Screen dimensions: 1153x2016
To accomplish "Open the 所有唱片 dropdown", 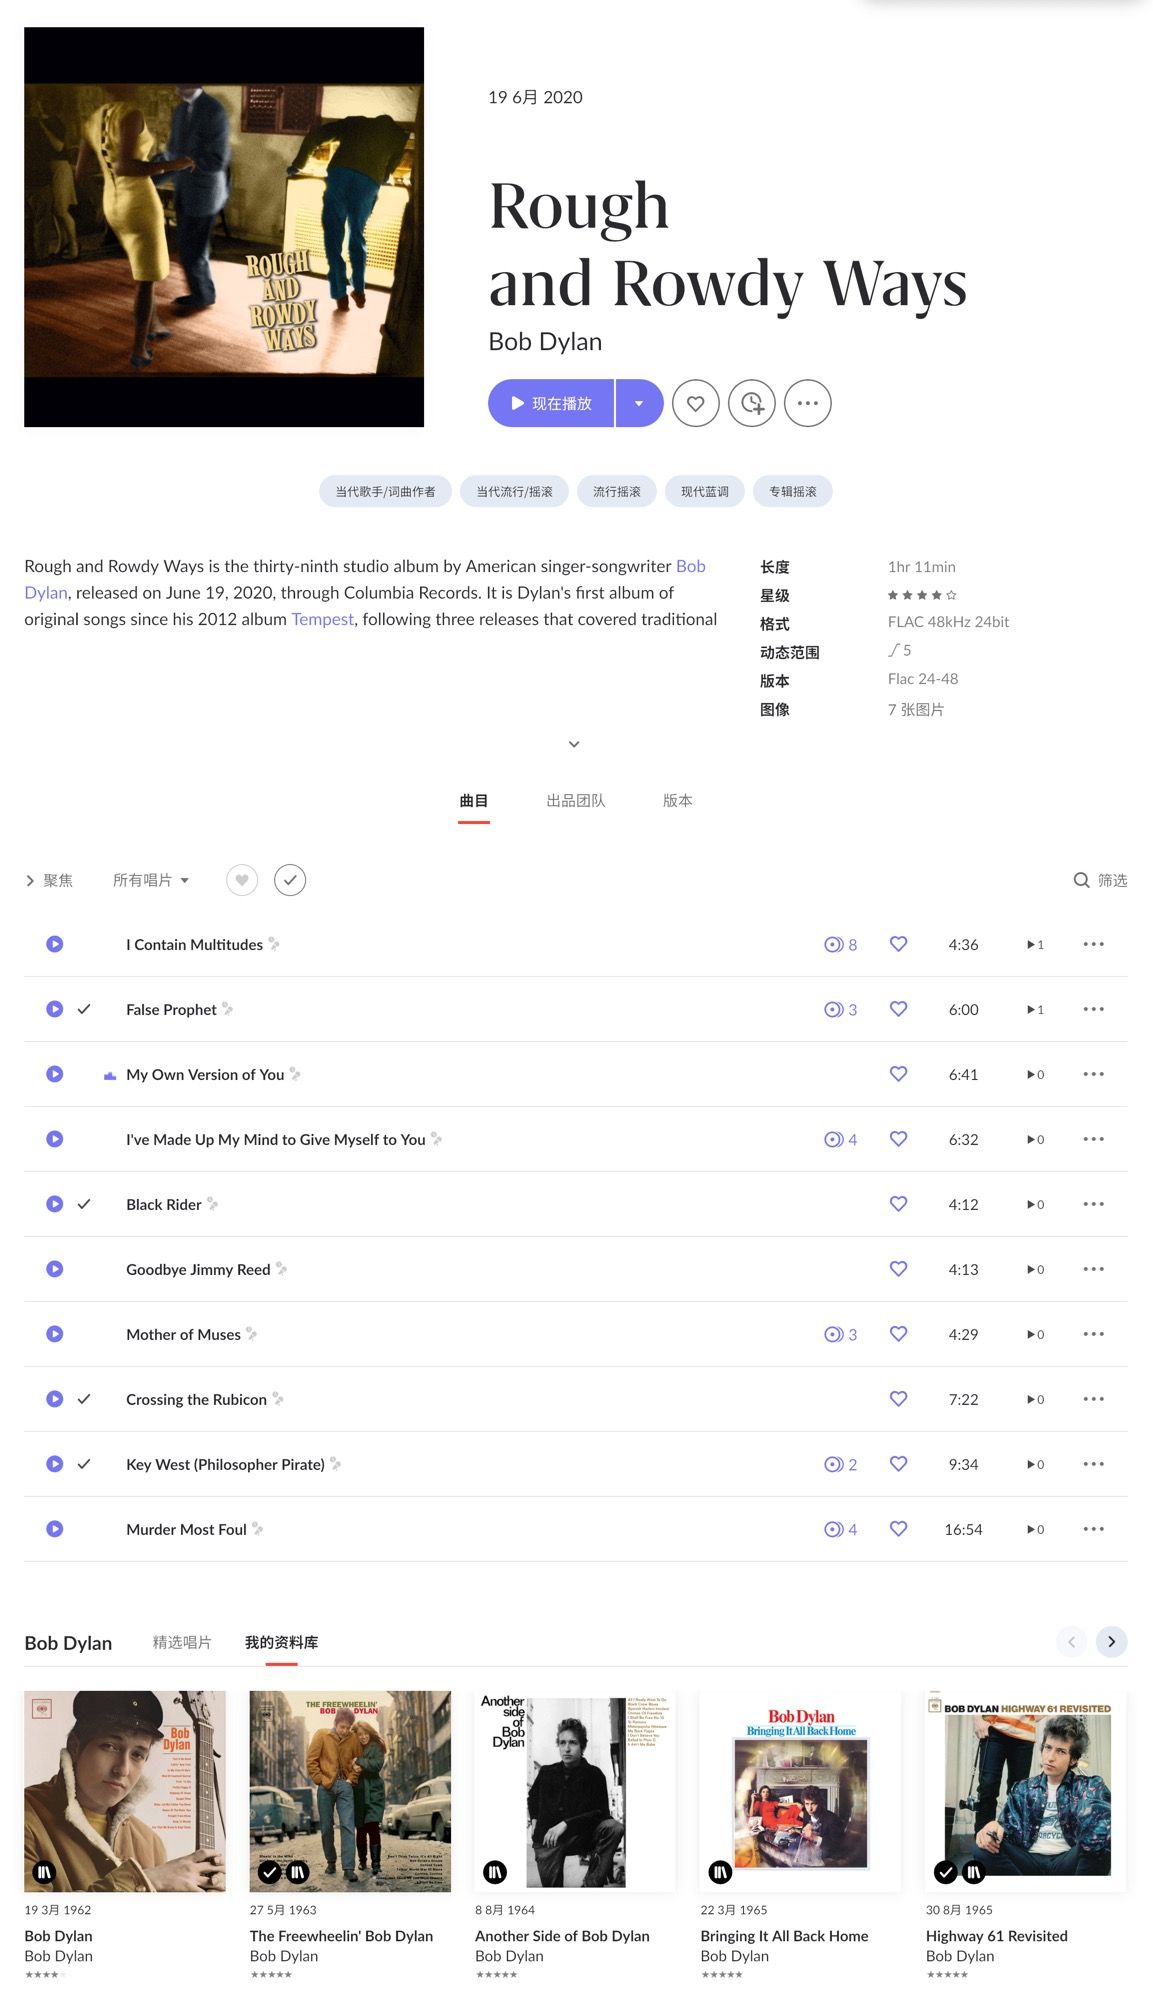I will coord(151,880).
